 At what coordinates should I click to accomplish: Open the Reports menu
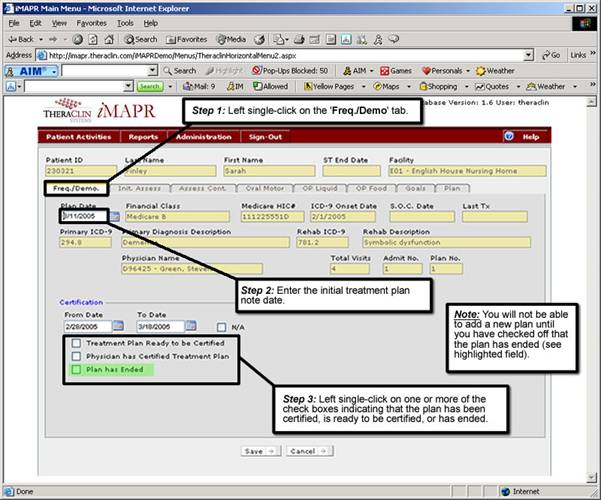coord(143,137)
